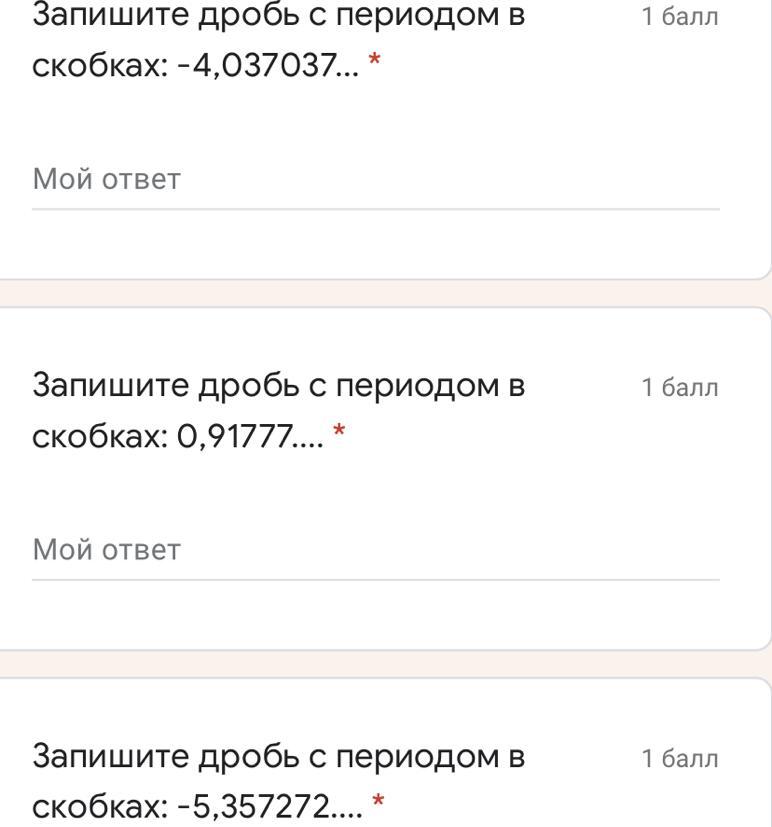Click the number -5,357272…. in third question
This screenshot has height=827, width=772.
coord(269,808)
